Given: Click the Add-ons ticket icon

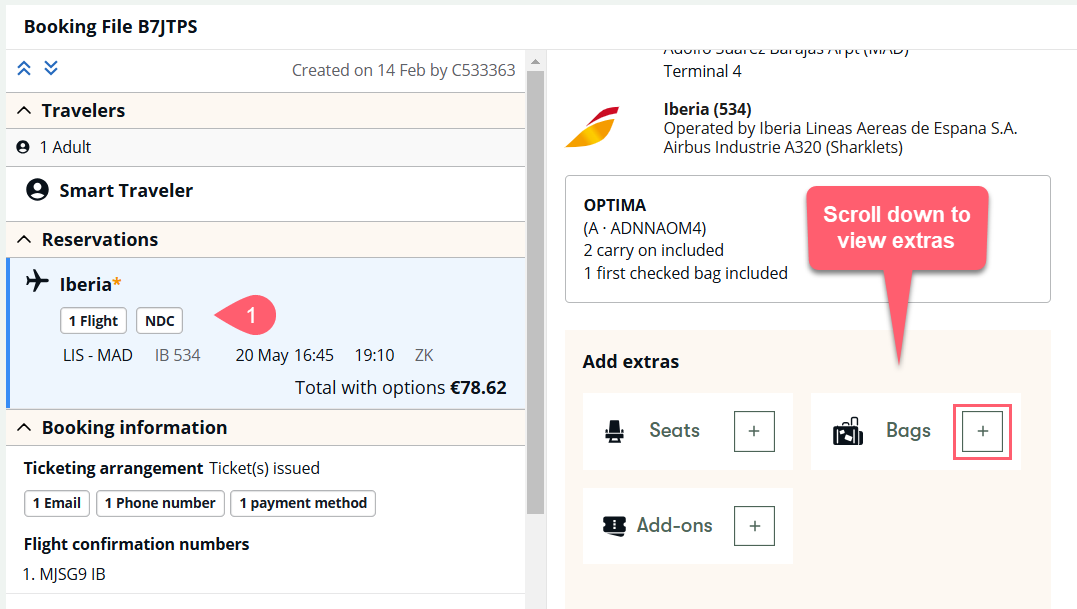Looking at the screenshot, I should point(615,526).
